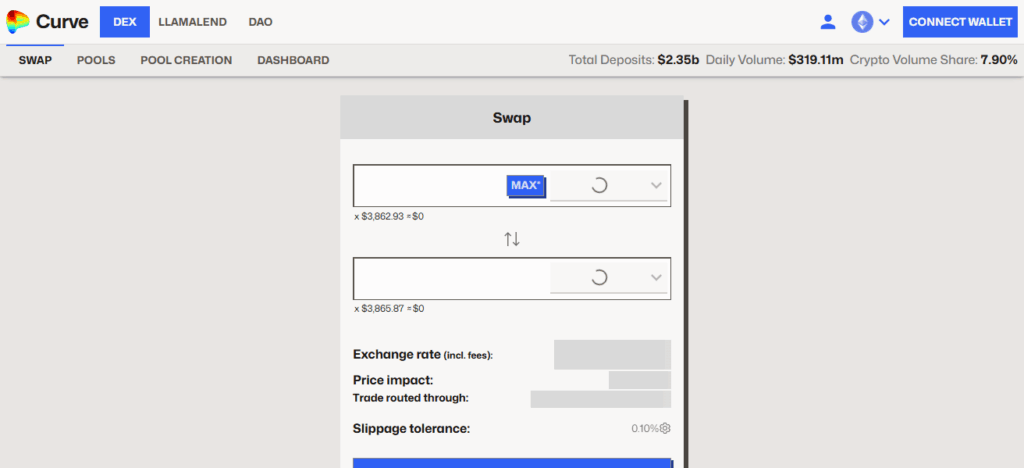This screenshot has width=1024, height=468.
Task: Go to POOLS page
Action: (x=96, y=60)
